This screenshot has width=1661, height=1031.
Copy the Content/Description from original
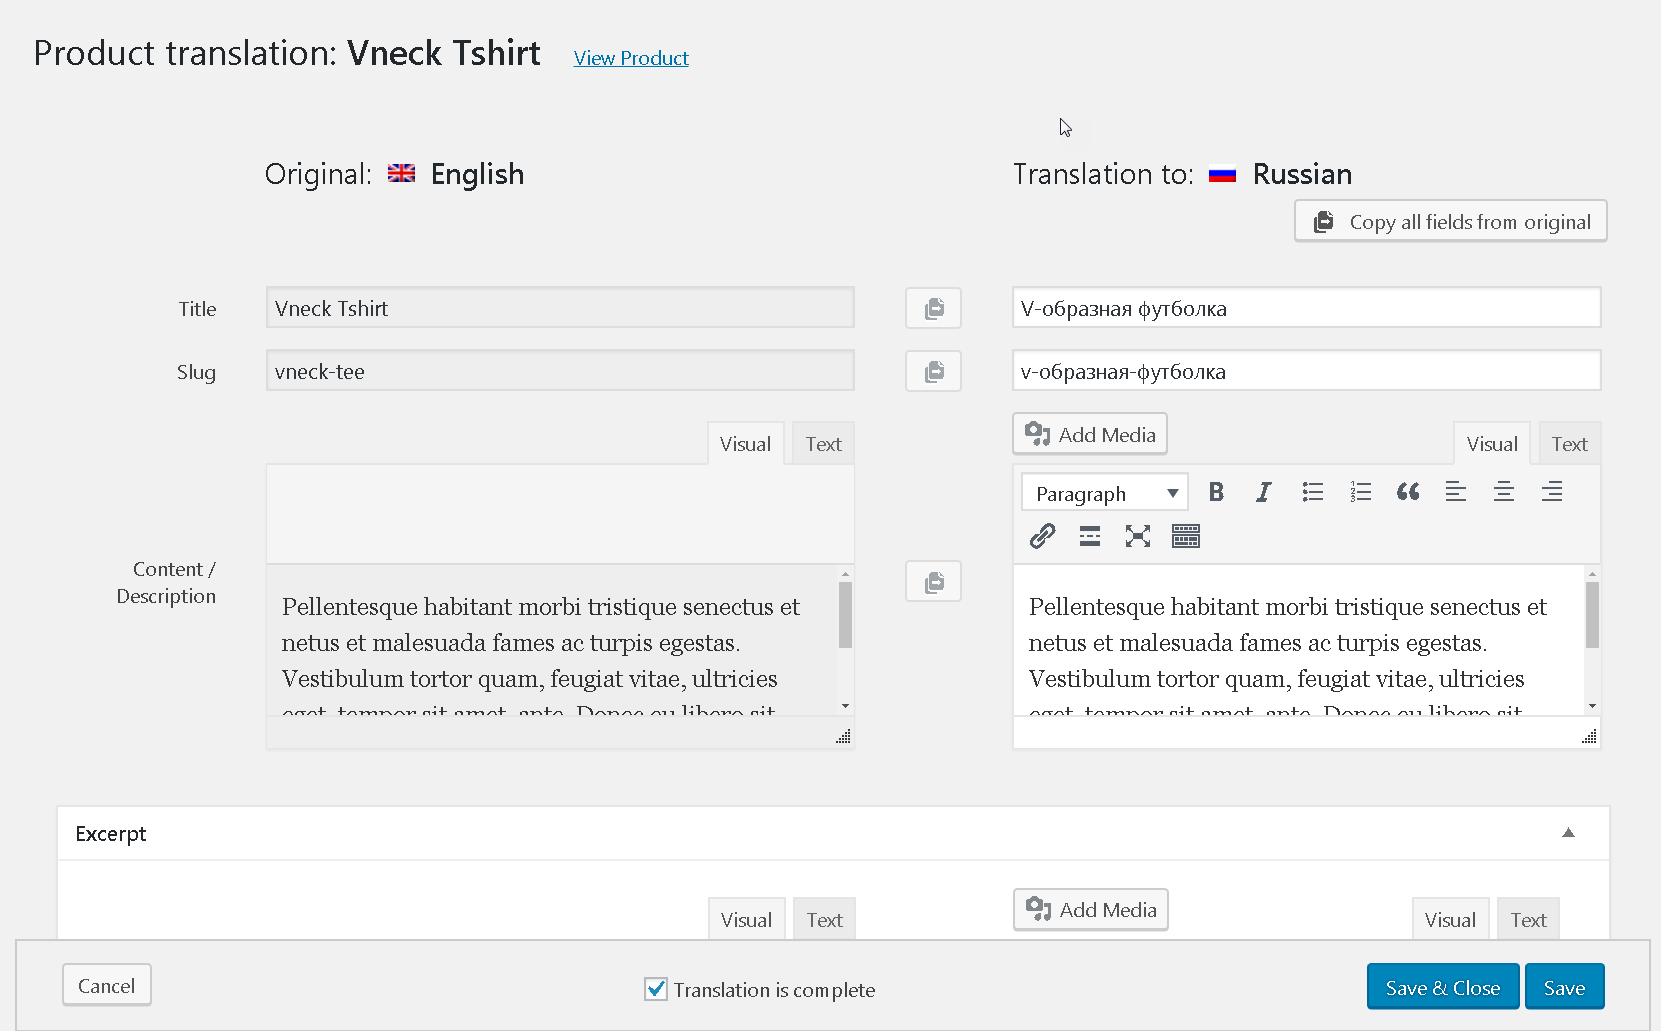933,581
